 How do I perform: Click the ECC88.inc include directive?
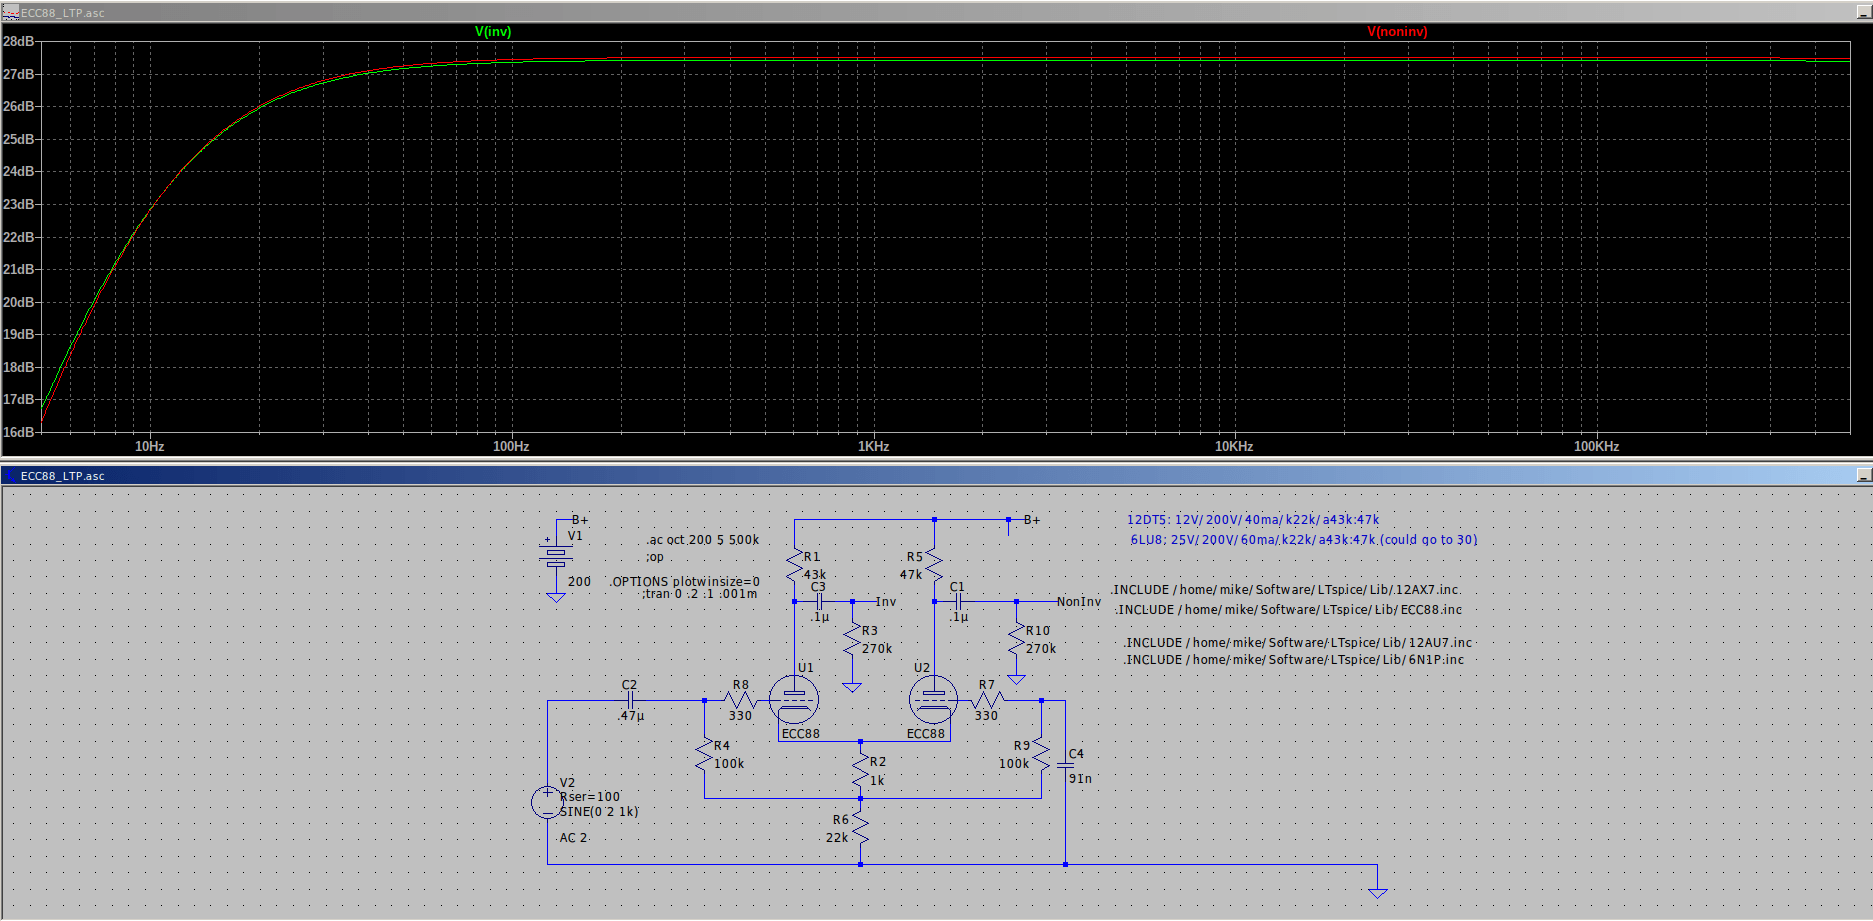point(1290,610)
